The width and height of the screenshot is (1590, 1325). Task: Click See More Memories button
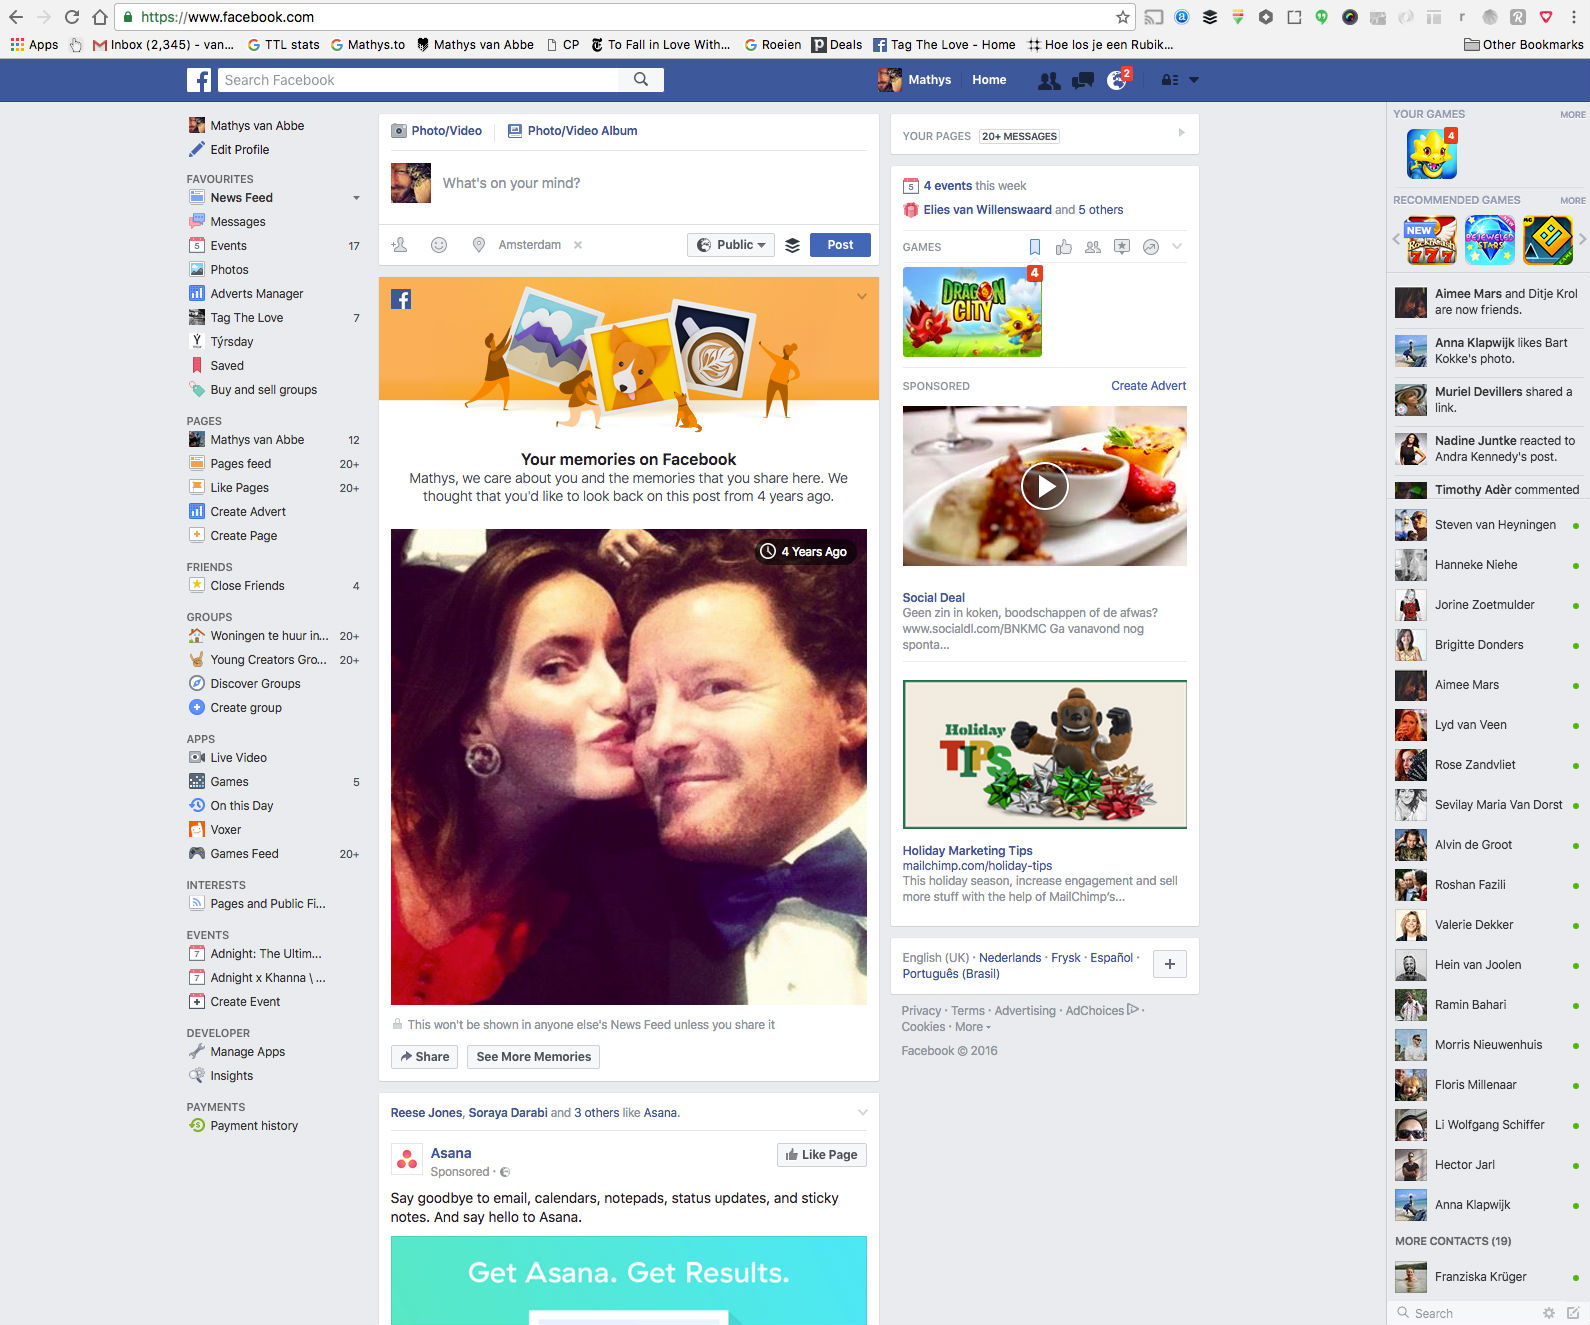click(x=533, y=1057)
